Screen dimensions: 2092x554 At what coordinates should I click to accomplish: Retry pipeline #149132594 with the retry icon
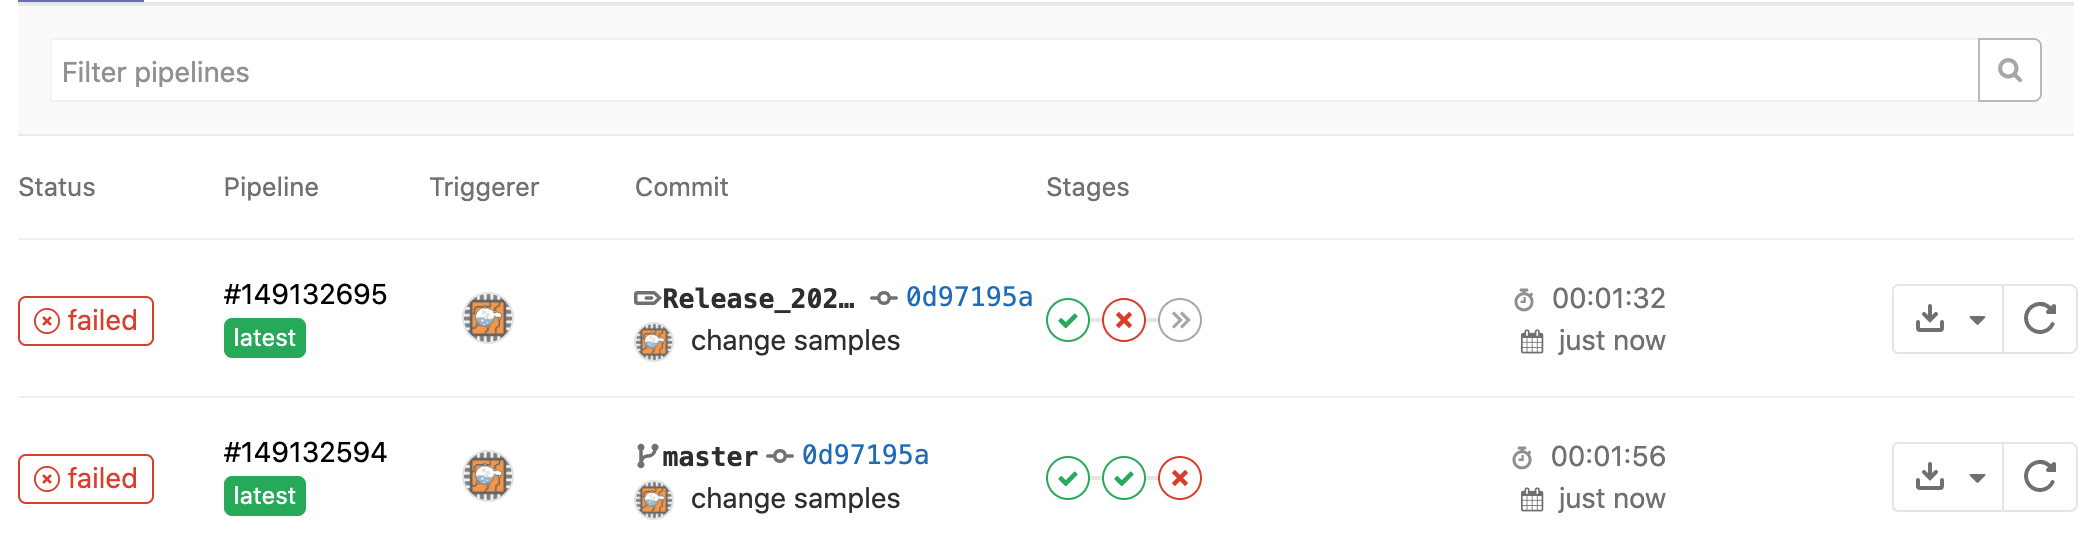click(2039, 477)
